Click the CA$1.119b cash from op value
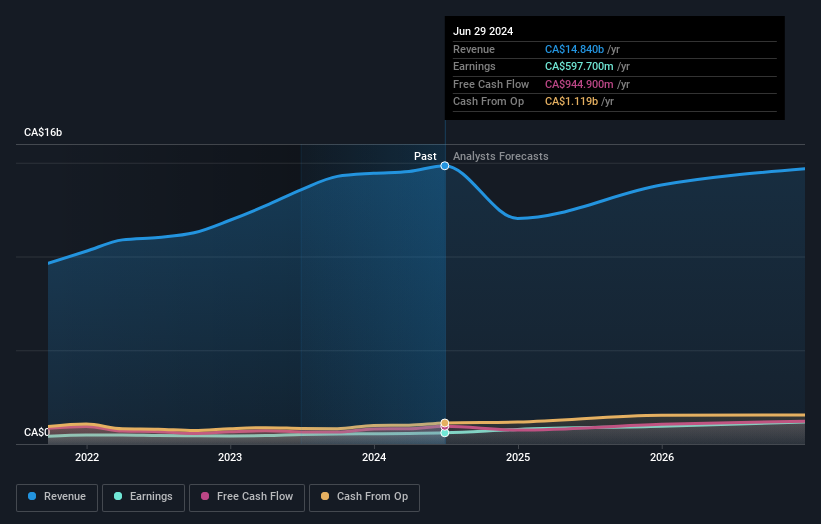 [x=571, y=102]
